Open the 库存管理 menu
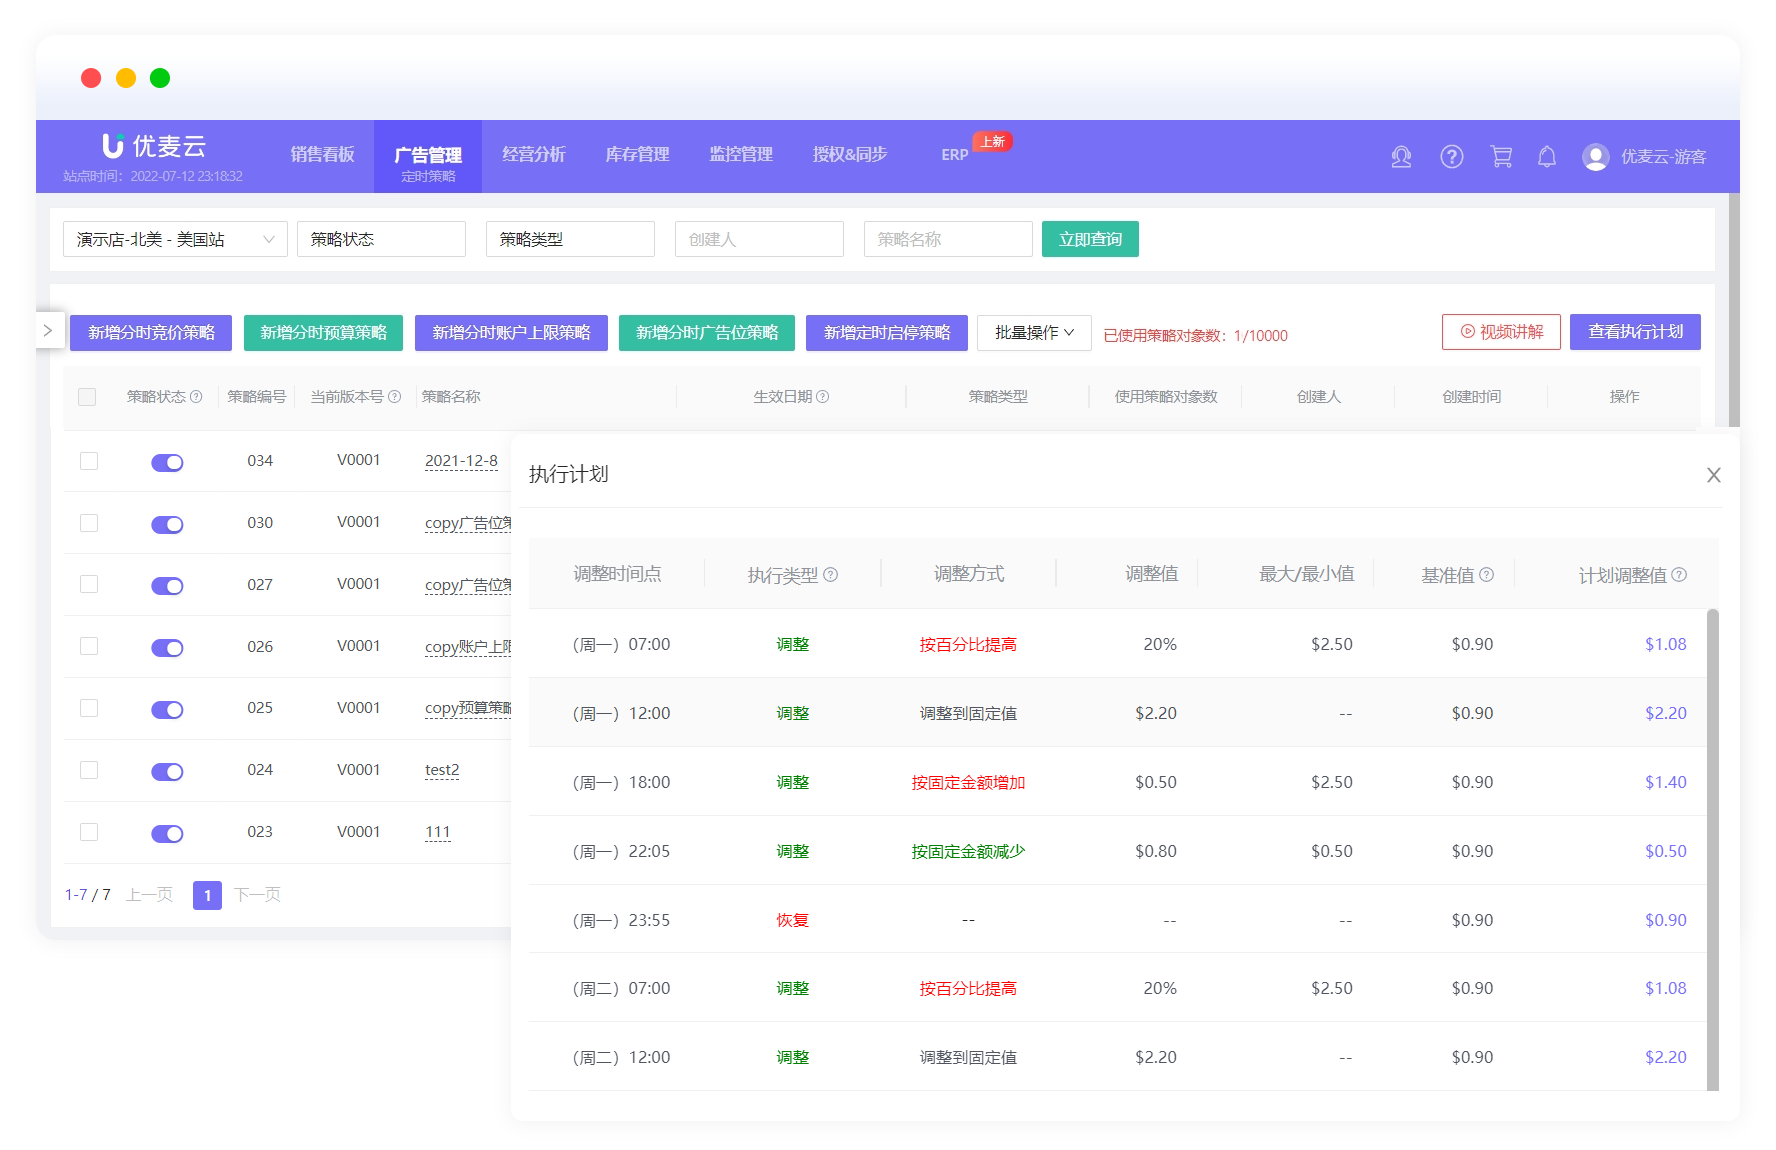Image resolution: width=1776 pixels, height=1150 pixels. [637, 155]
